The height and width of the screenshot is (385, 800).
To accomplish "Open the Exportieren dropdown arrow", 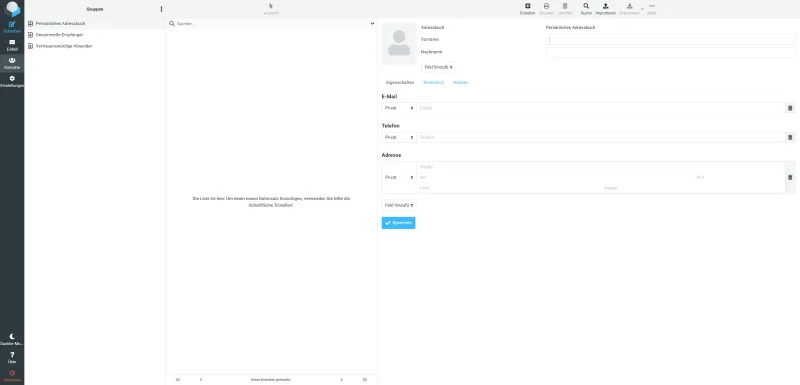I will click(642, 9).
